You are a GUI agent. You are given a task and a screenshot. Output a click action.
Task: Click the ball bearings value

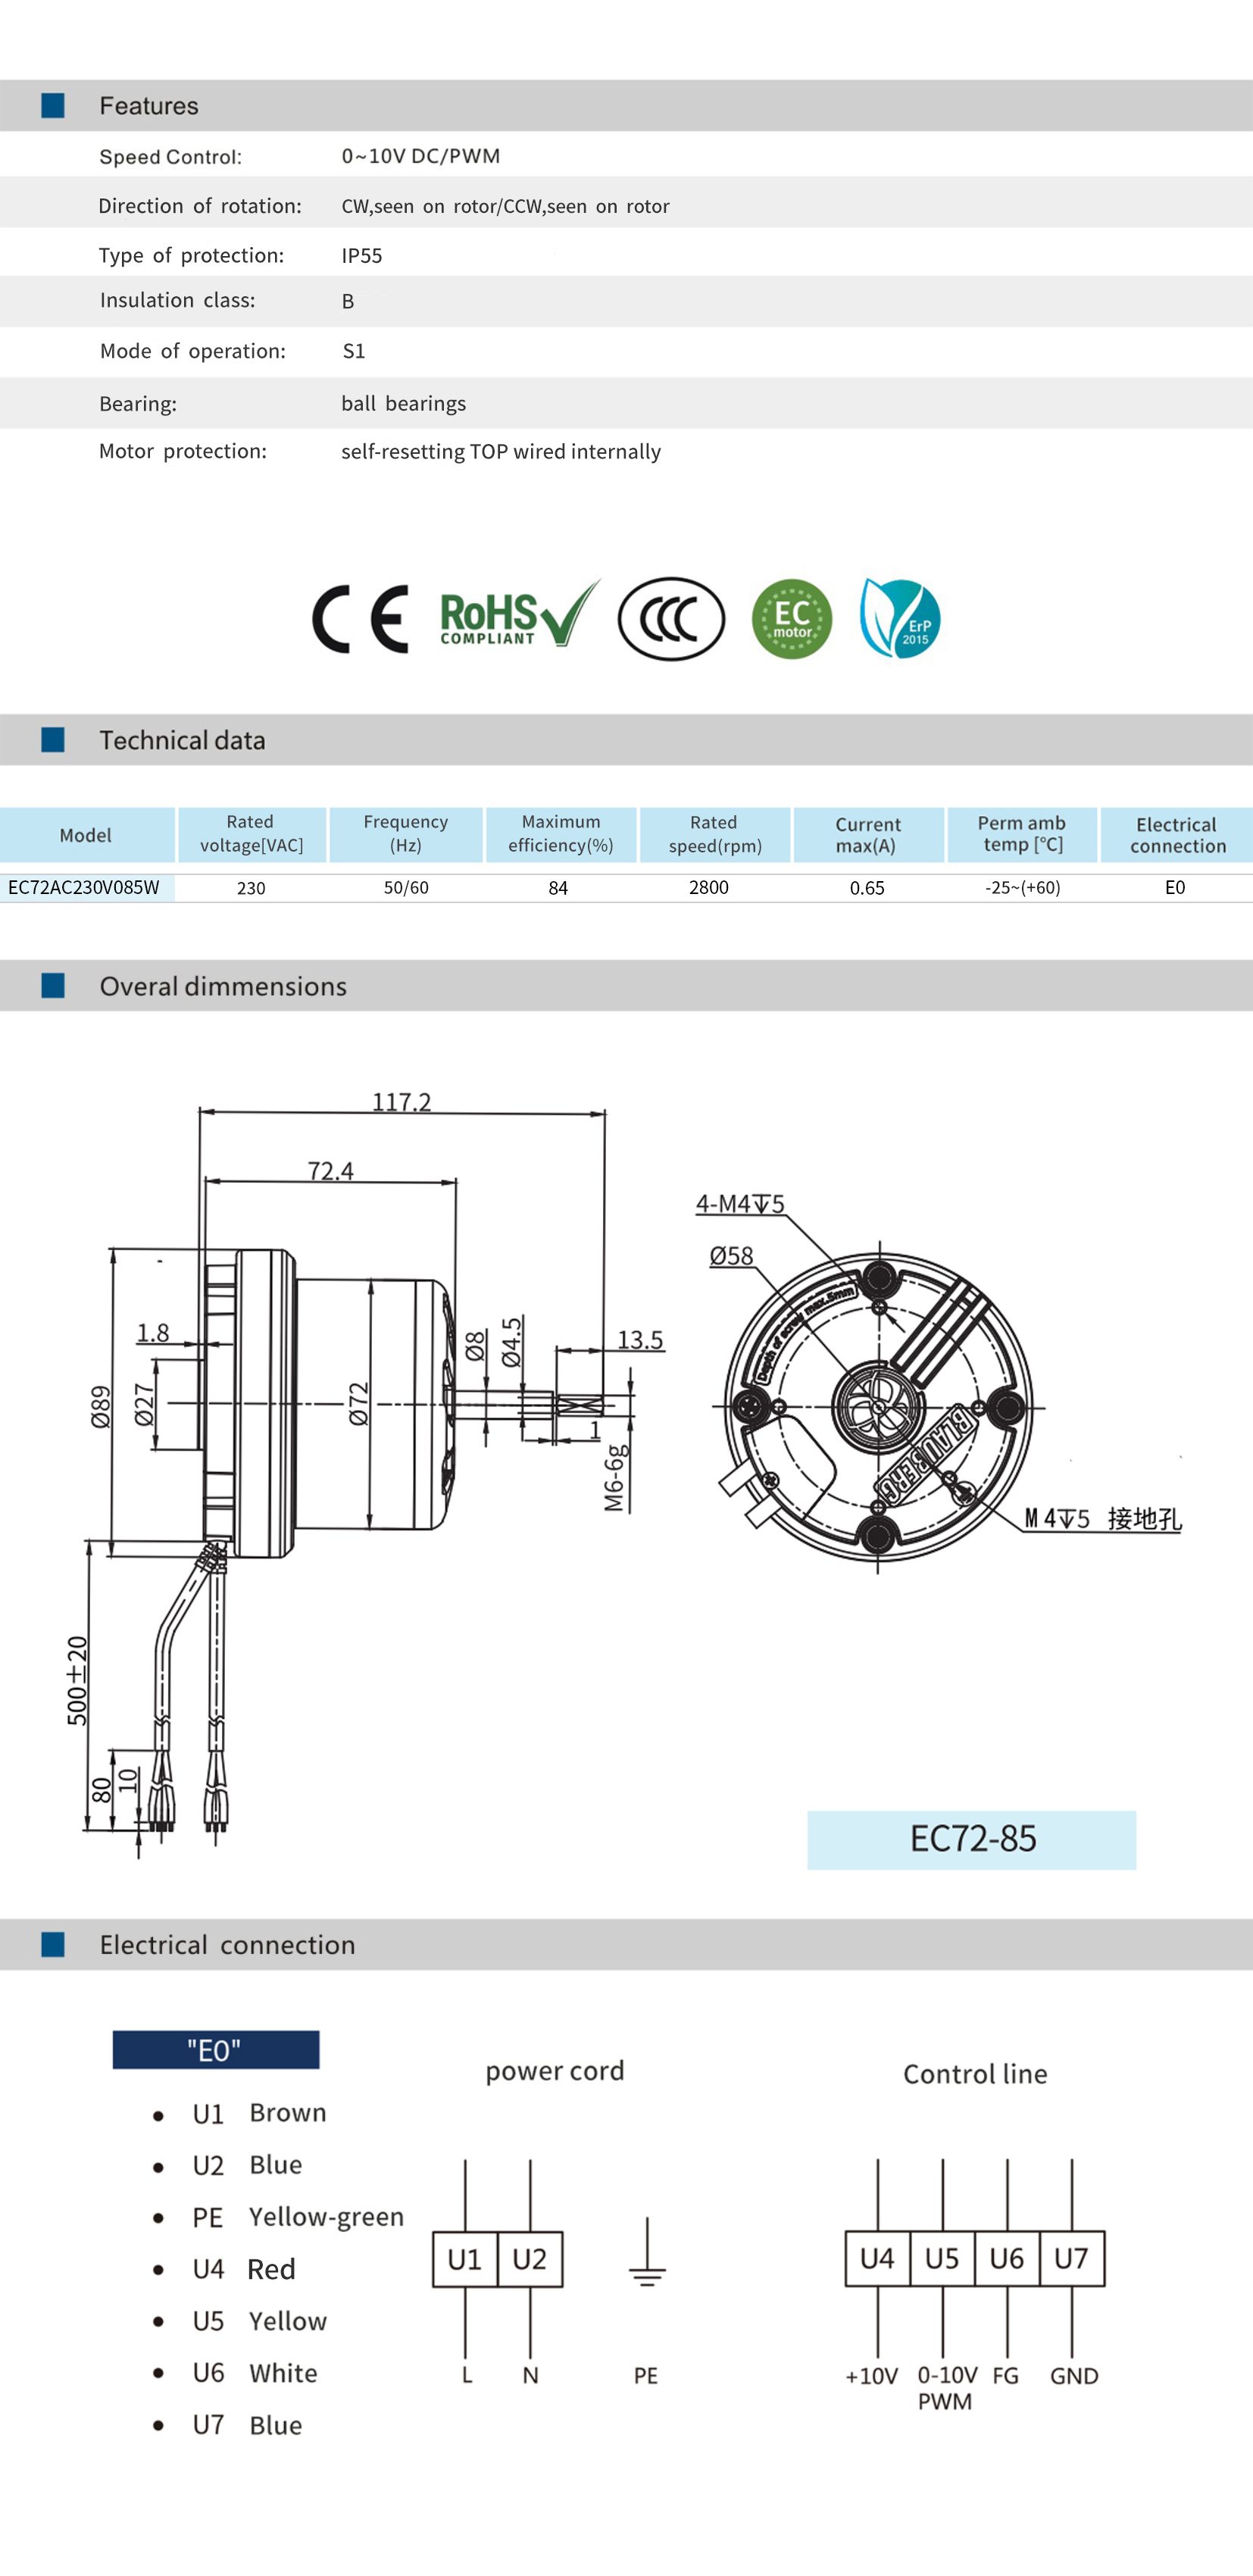(404, 403)
